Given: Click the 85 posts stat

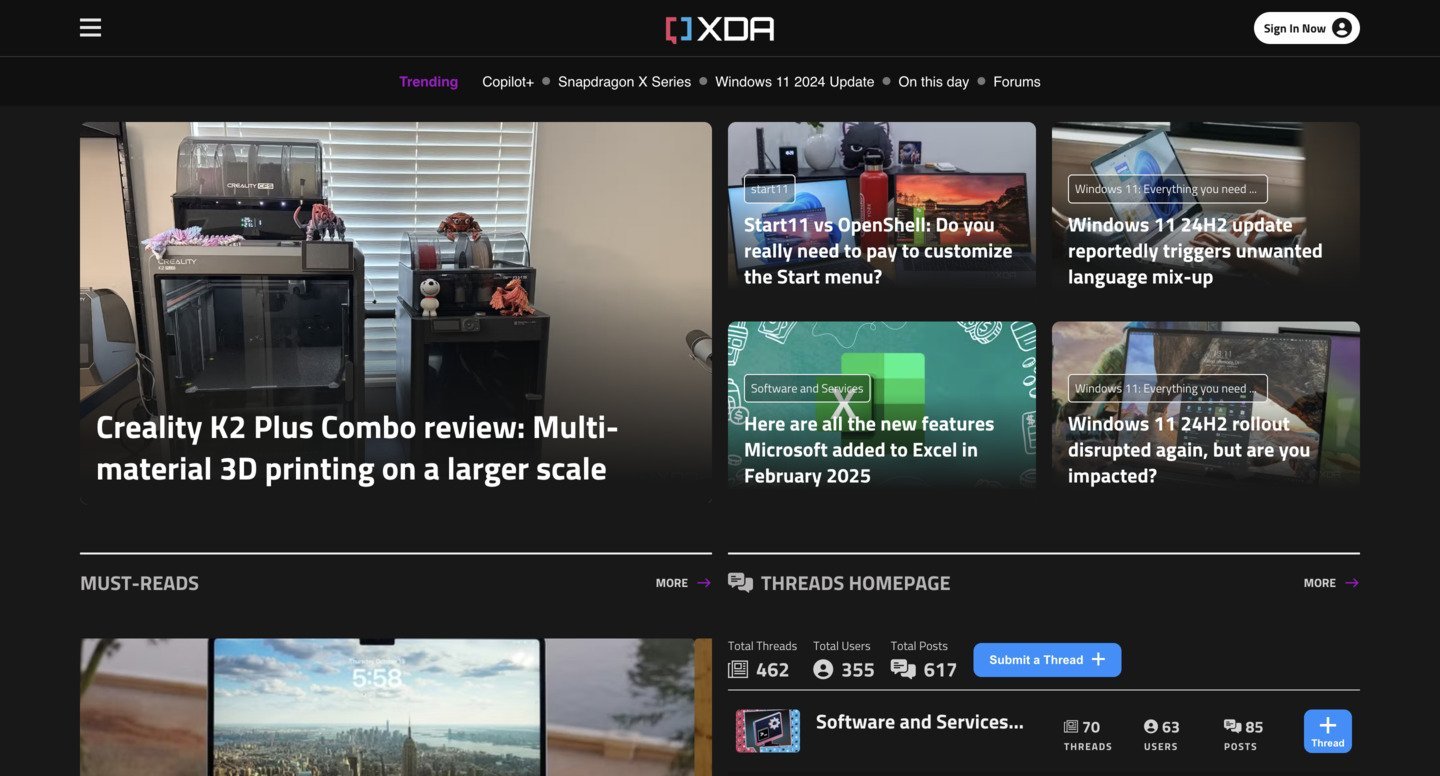Looking at the screenshot, I should tap(1242, 734).
